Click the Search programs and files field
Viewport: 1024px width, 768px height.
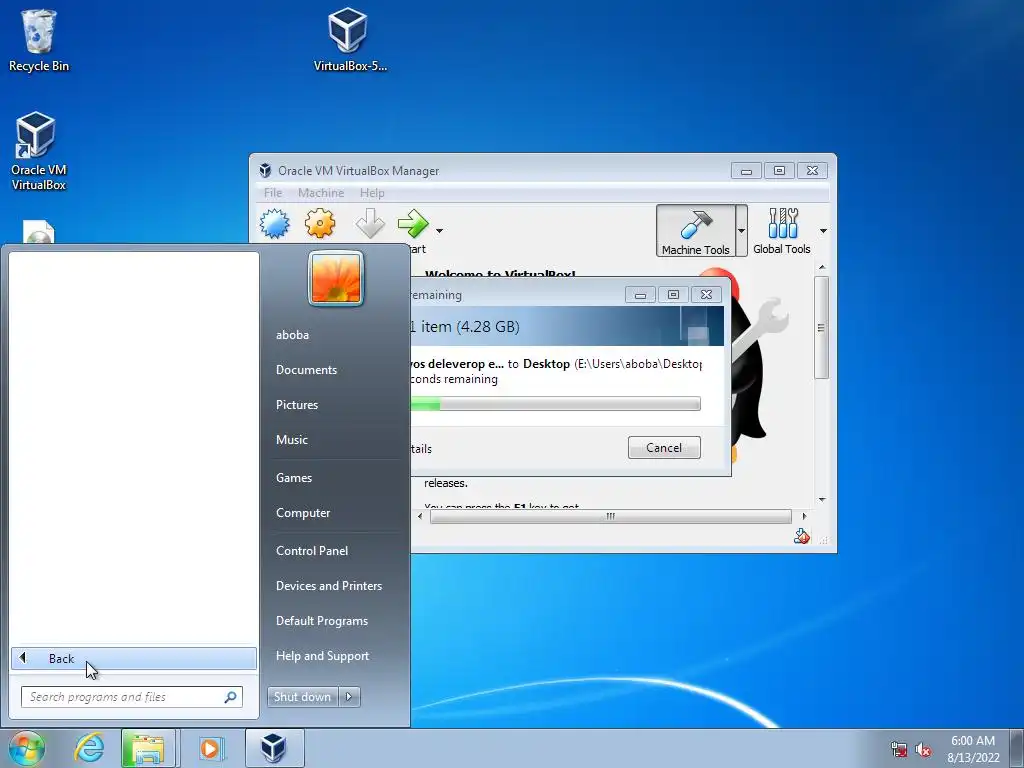131,697
